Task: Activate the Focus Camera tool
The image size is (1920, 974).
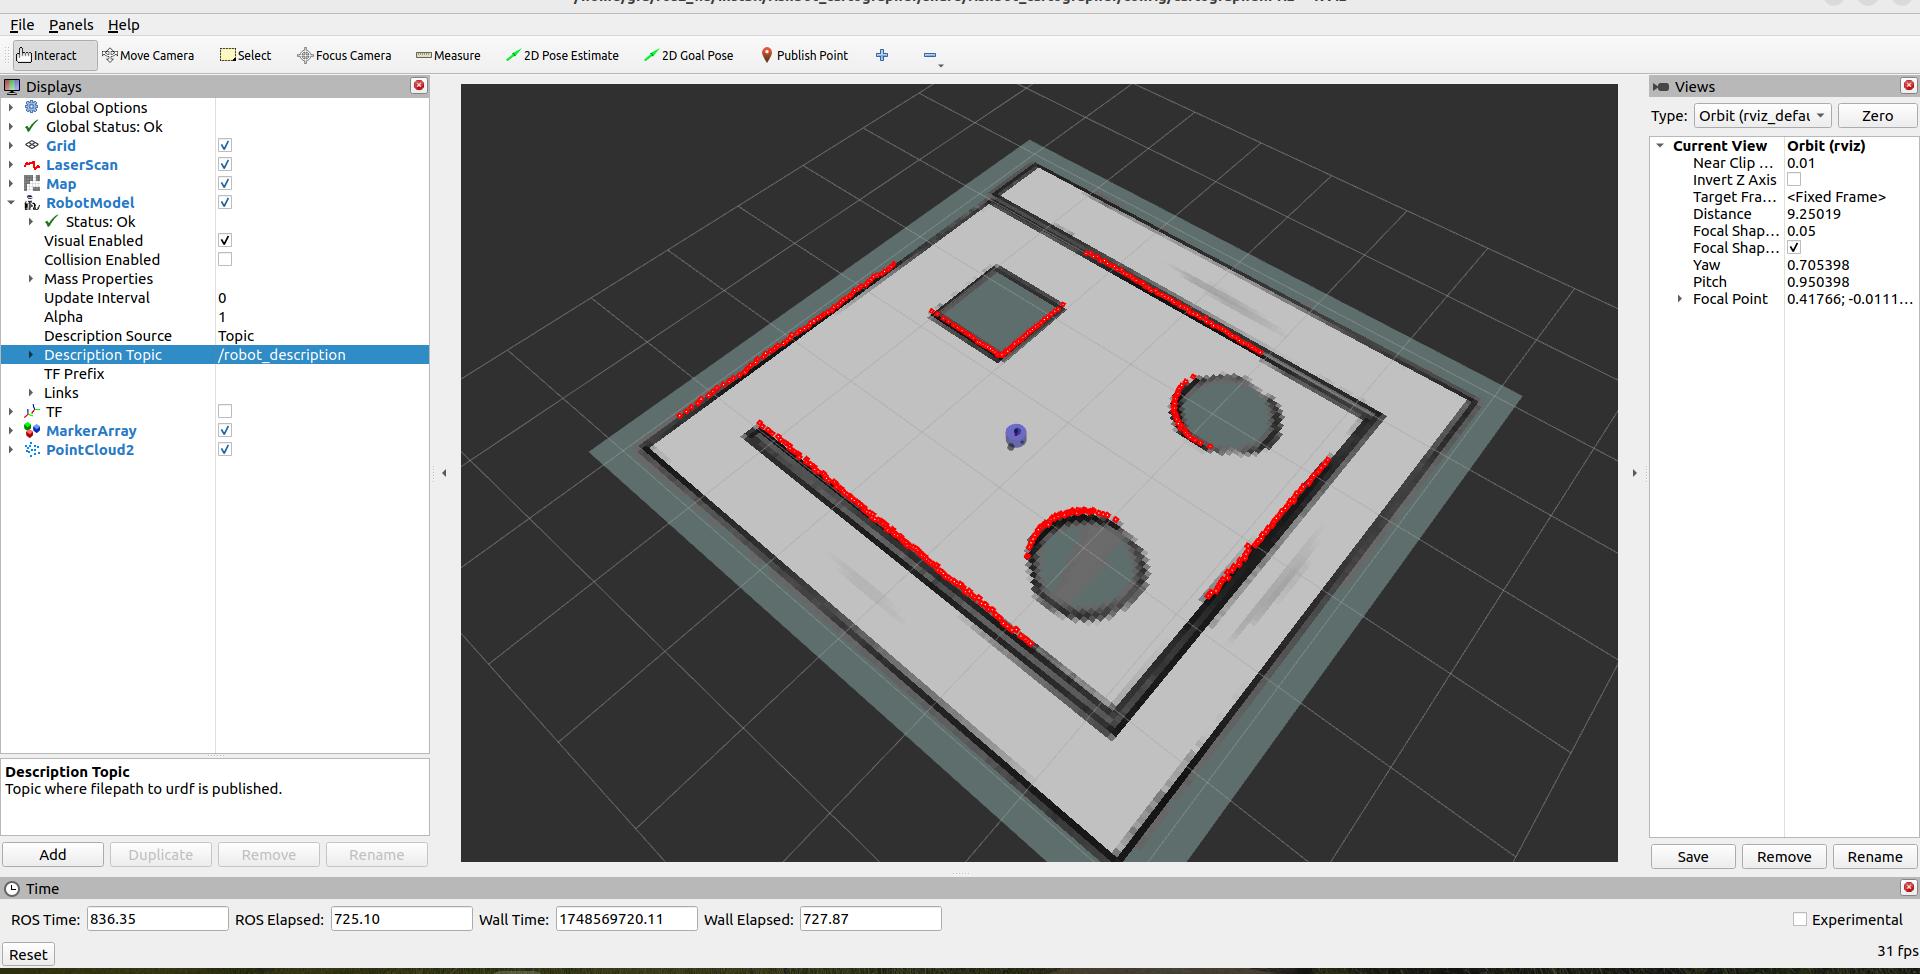Action: (344, 56)
